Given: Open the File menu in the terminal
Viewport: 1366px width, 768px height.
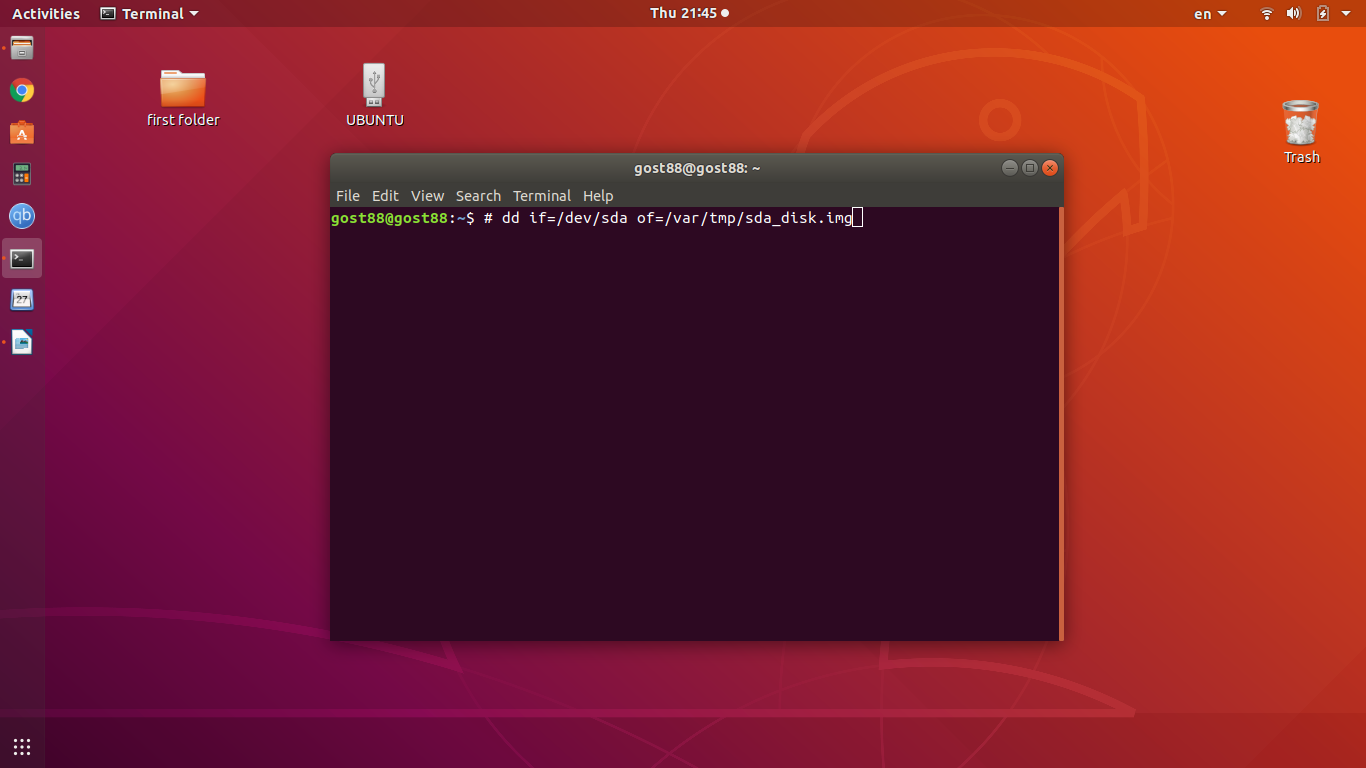Looking at the screenshot, I should 347,196.
